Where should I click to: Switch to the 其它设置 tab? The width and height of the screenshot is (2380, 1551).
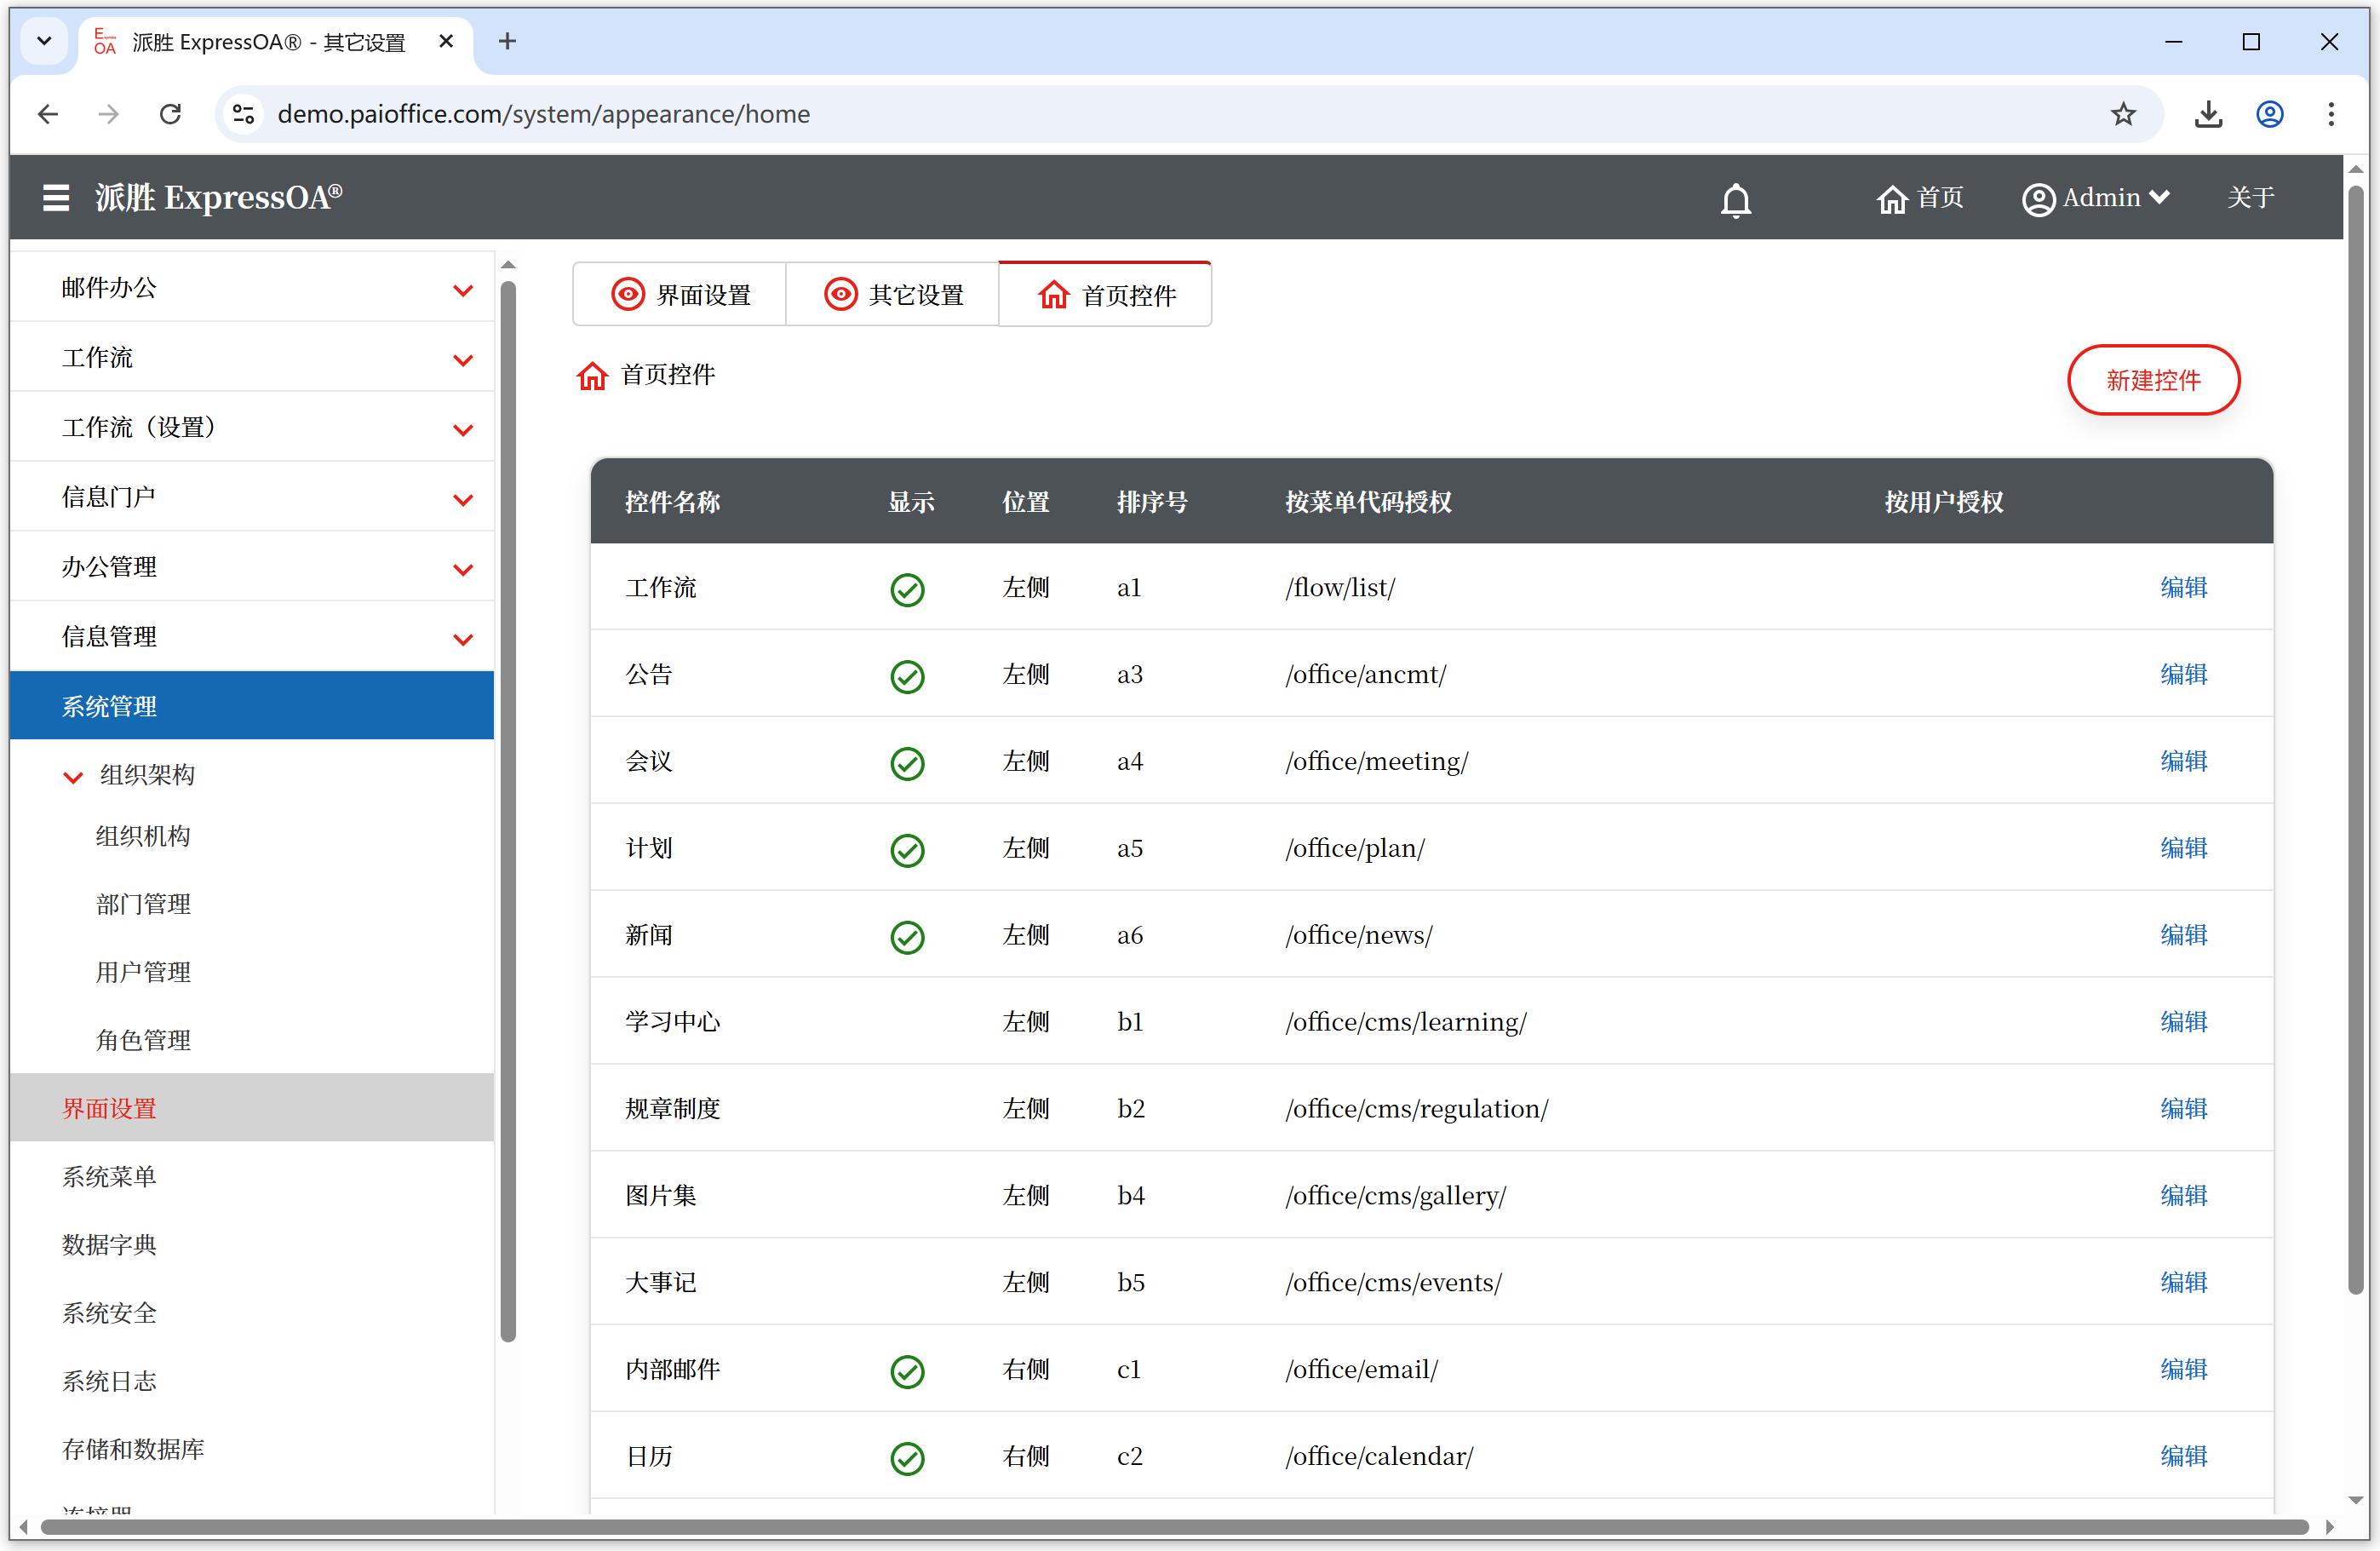click(x=893, y=295)
